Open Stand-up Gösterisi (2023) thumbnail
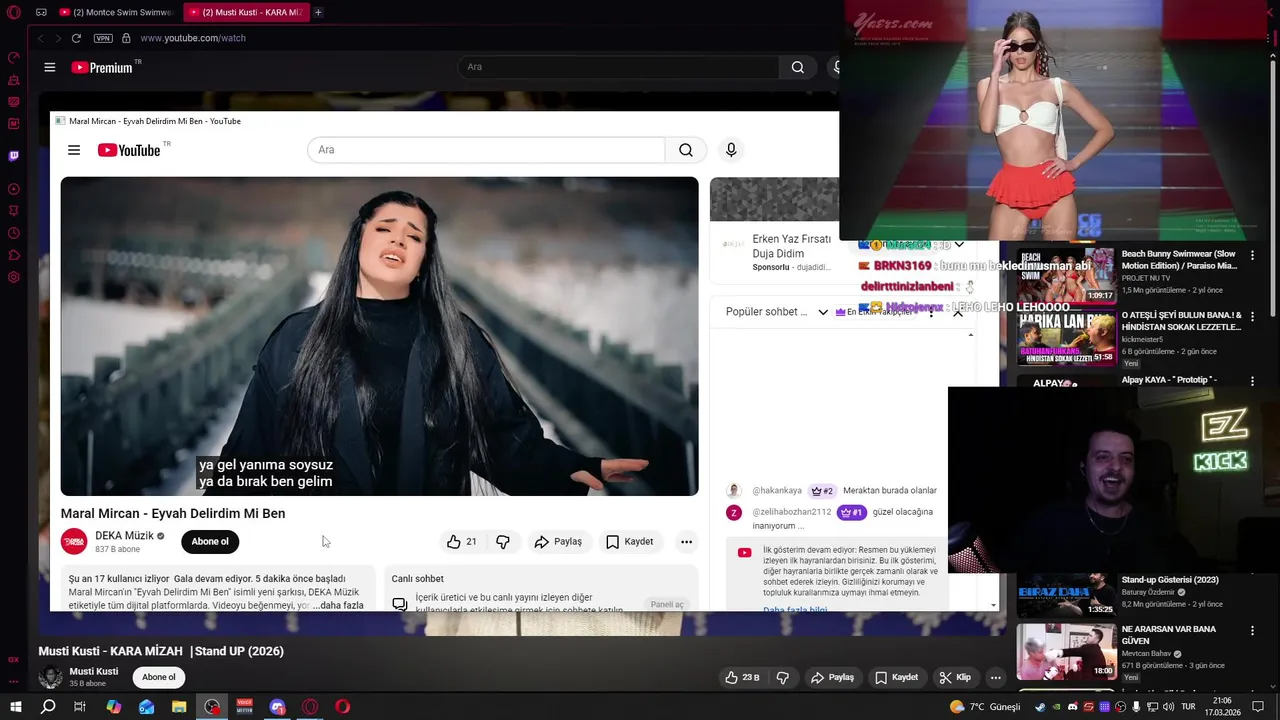This screenshot has height=720, width=1280. tap(1066, 593)
